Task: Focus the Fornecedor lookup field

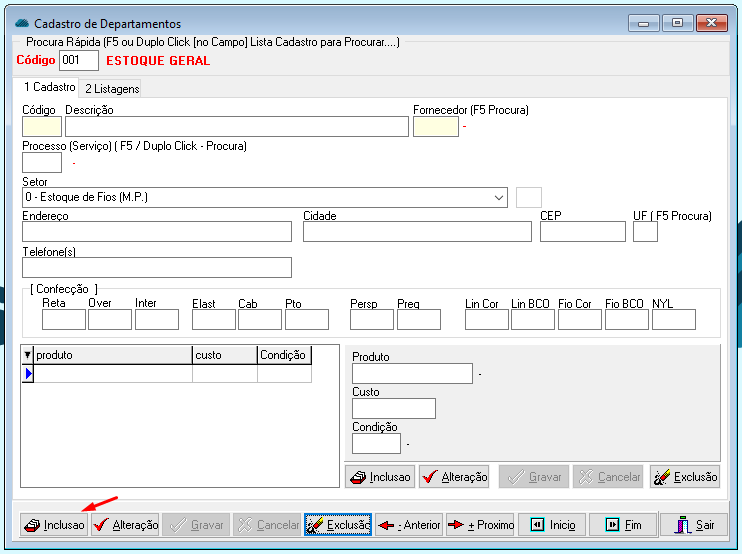Action: tap(435, 126)
